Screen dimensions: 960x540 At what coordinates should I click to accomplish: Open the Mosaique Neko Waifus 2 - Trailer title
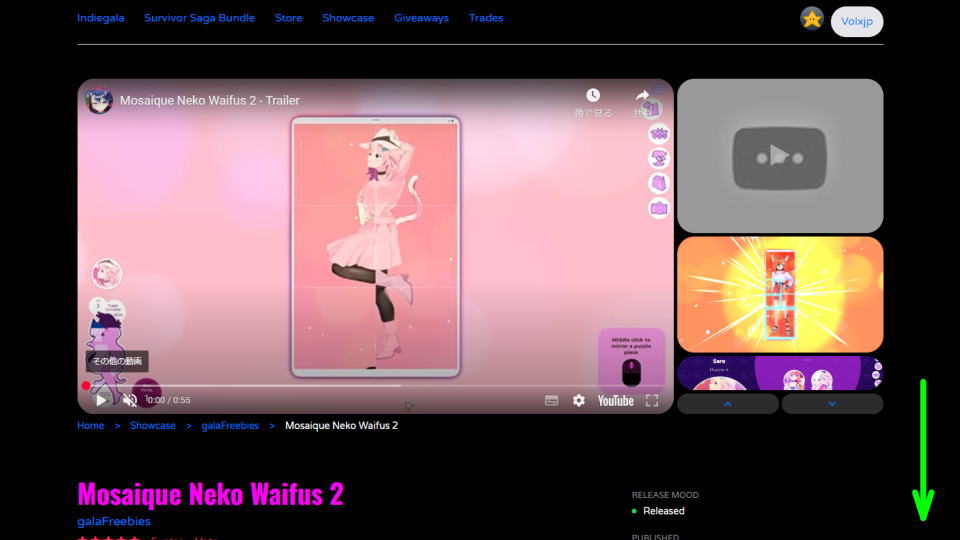[209, 100]
